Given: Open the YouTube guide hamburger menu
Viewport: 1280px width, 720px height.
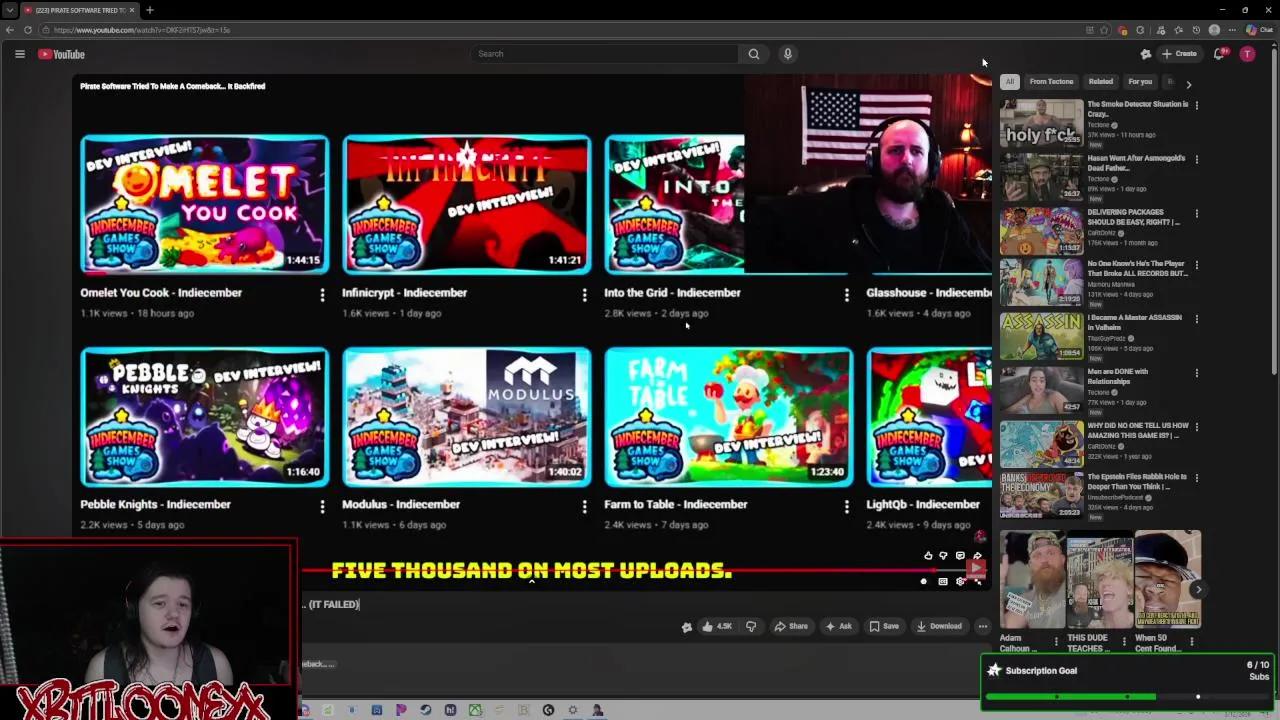Looking at the screenshot, I should point(19,54).
